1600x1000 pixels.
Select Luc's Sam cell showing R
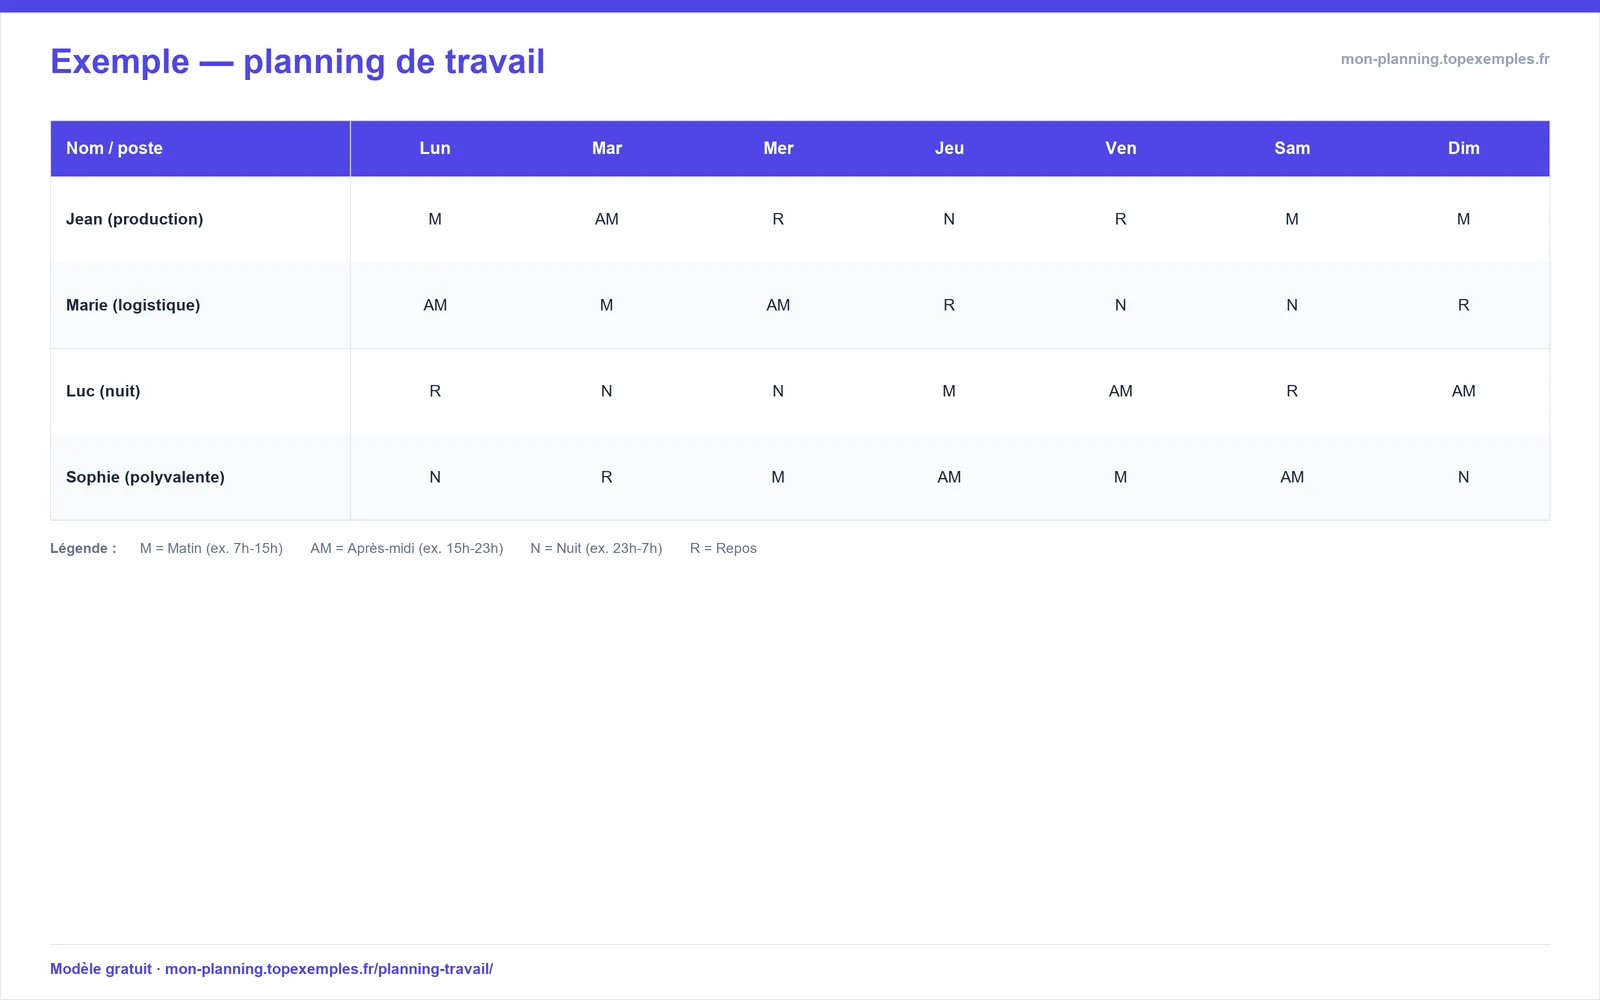coord(1292,391)
